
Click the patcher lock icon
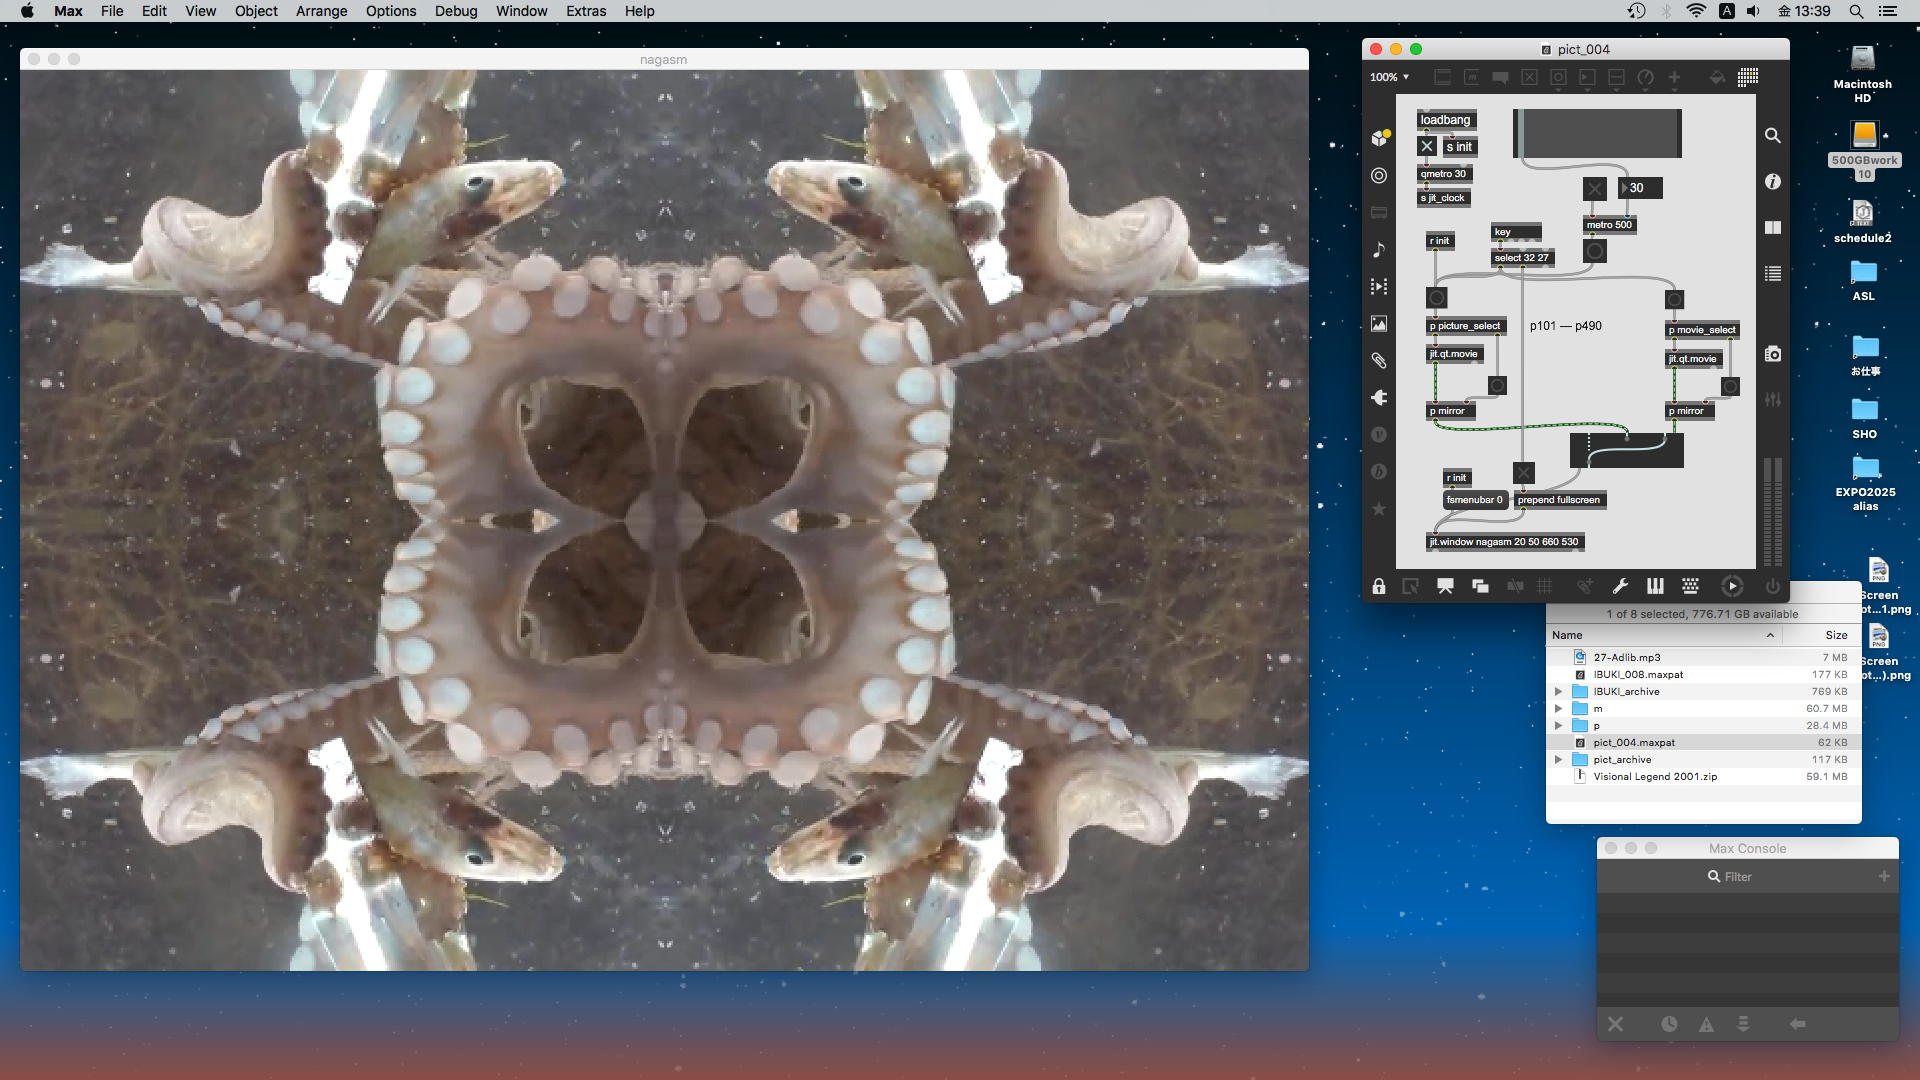pyautogui.click(x=1379, y=587)
